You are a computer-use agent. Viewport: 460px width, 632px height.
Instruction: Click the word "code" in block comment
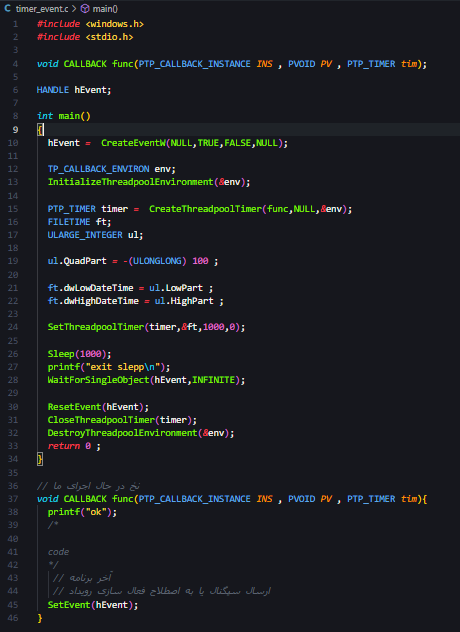pos(58,552)
